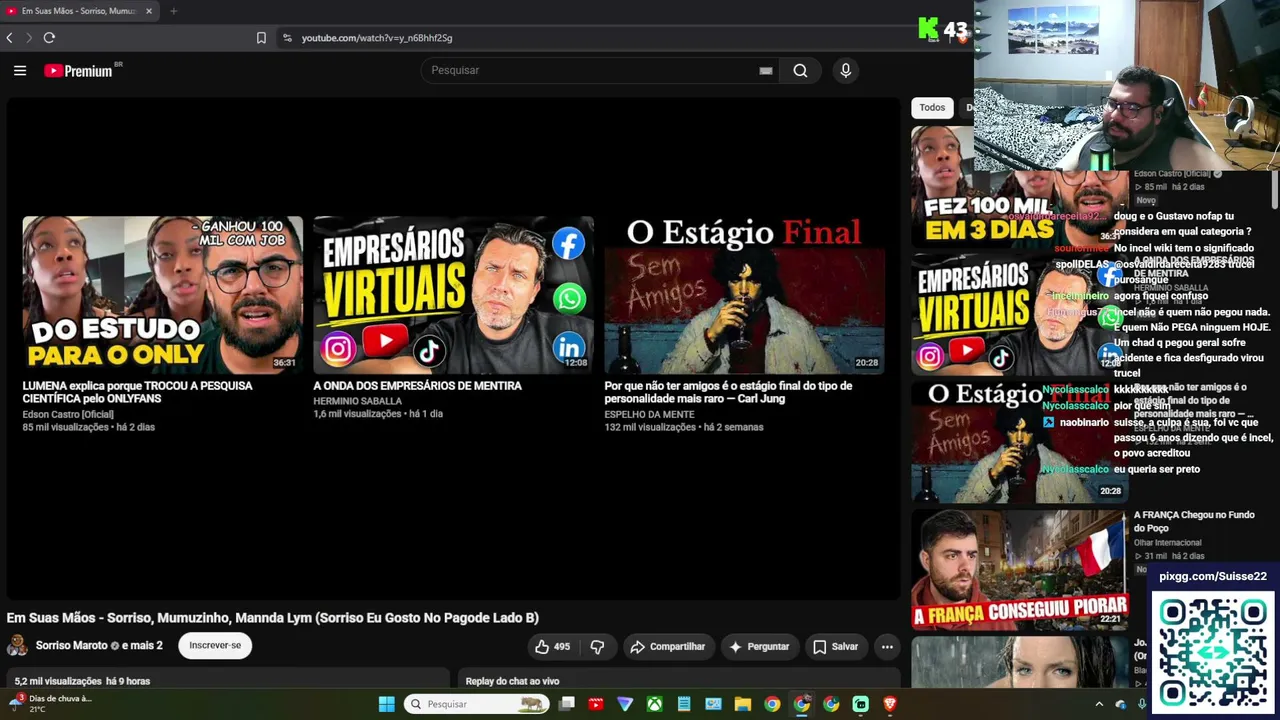Open the Xbox app from taskbar

(654, 704)
